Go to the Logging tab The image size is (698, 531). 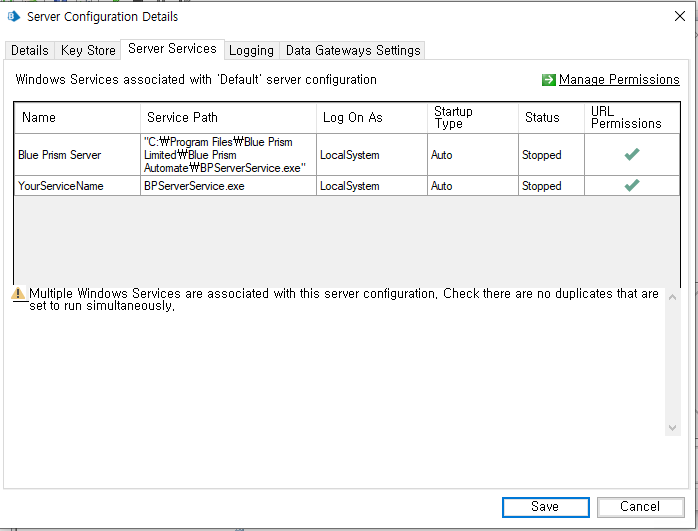coord(251,50)
